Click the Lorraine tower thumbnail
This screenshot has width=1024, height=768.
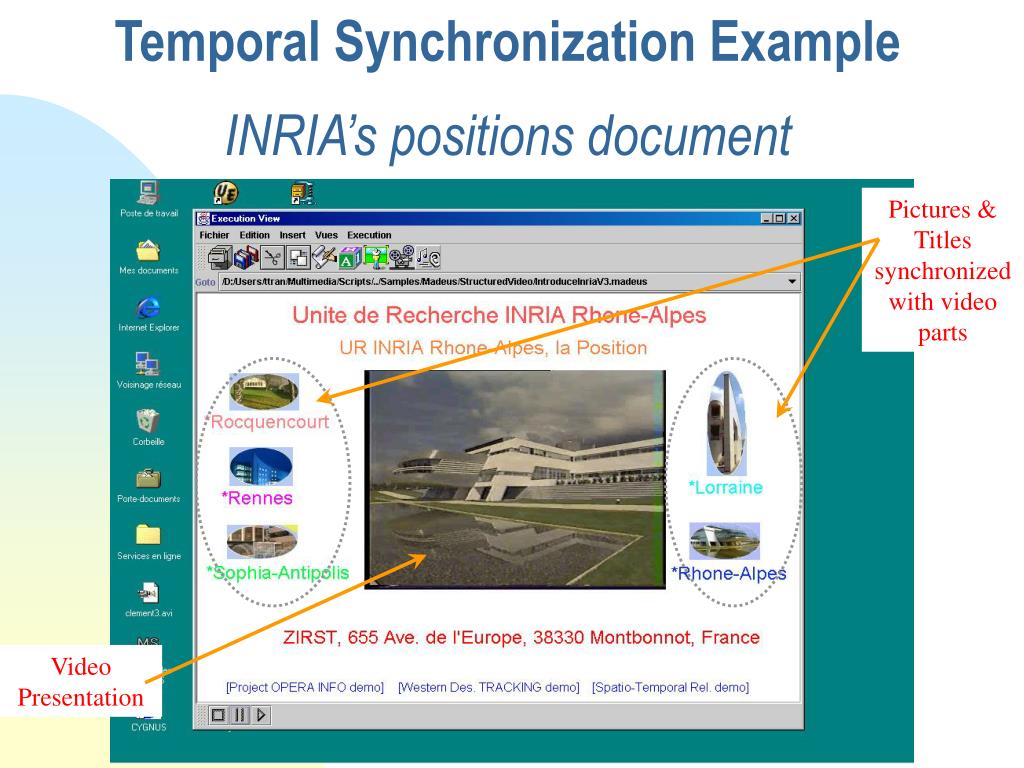[726, 423]
